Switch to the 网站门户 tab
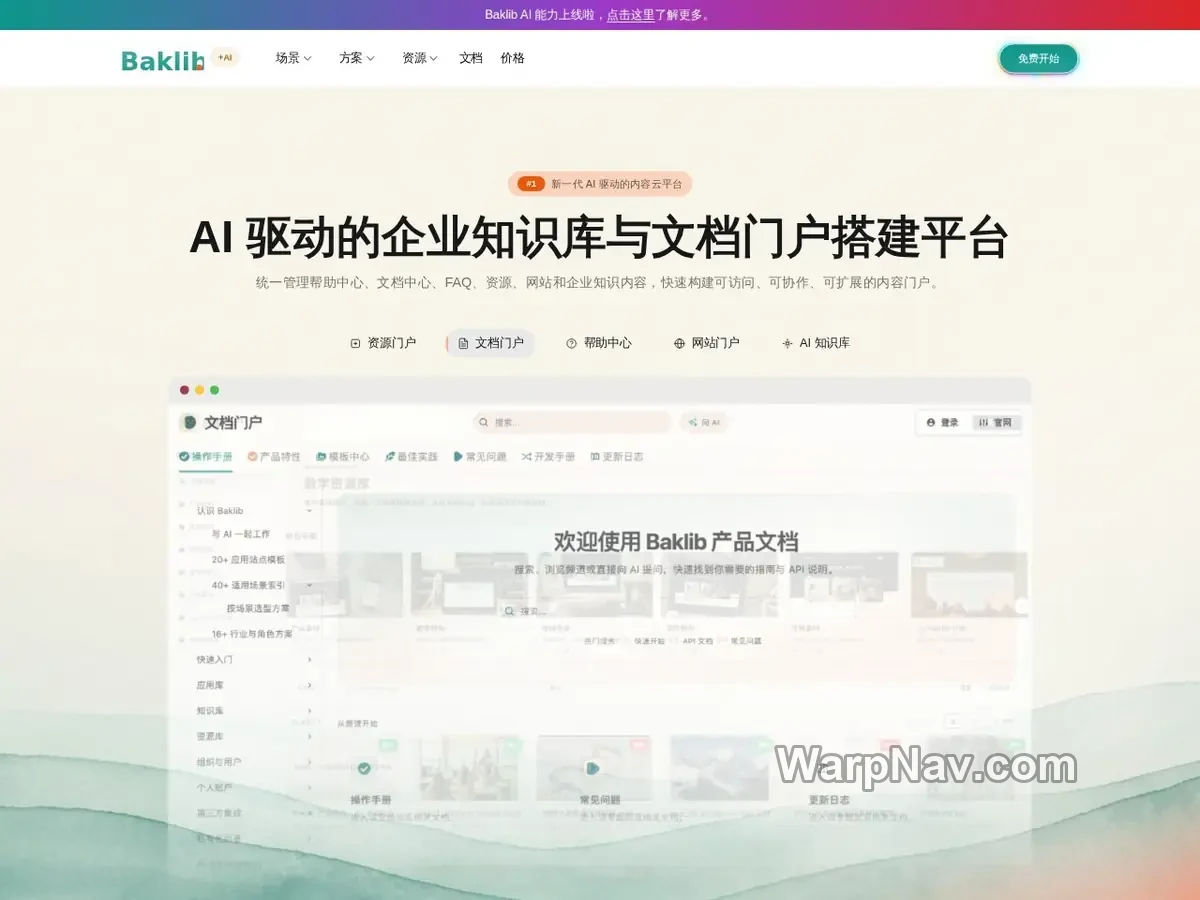1200x900 pixels. coord(707,343)
